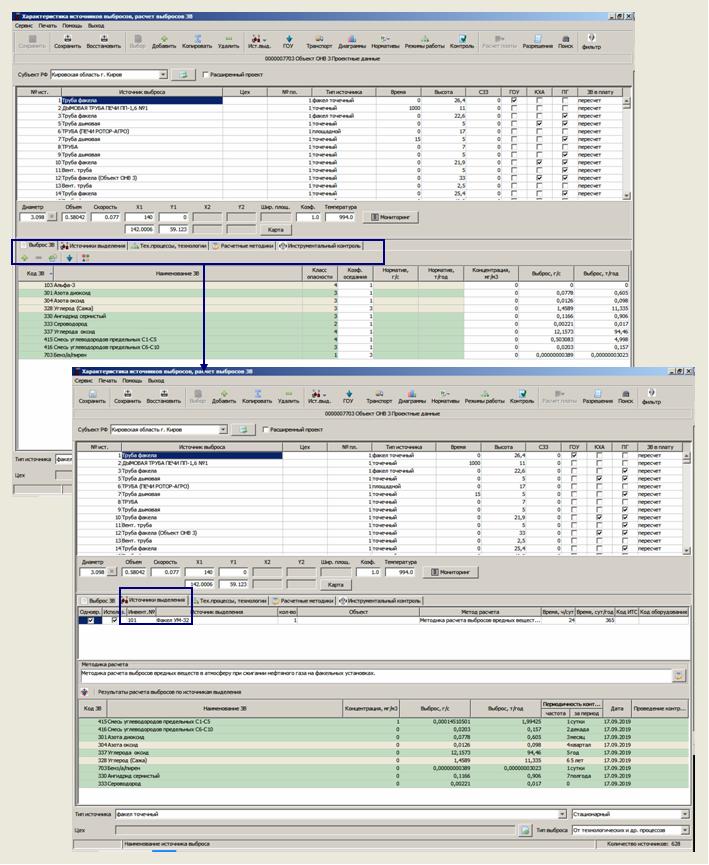Image resolution: width=709 pixels, height=865 pixels.
Task: Toggle the ГОУ checkbox for the first Труба факела row
Action: tap(513, 100)
